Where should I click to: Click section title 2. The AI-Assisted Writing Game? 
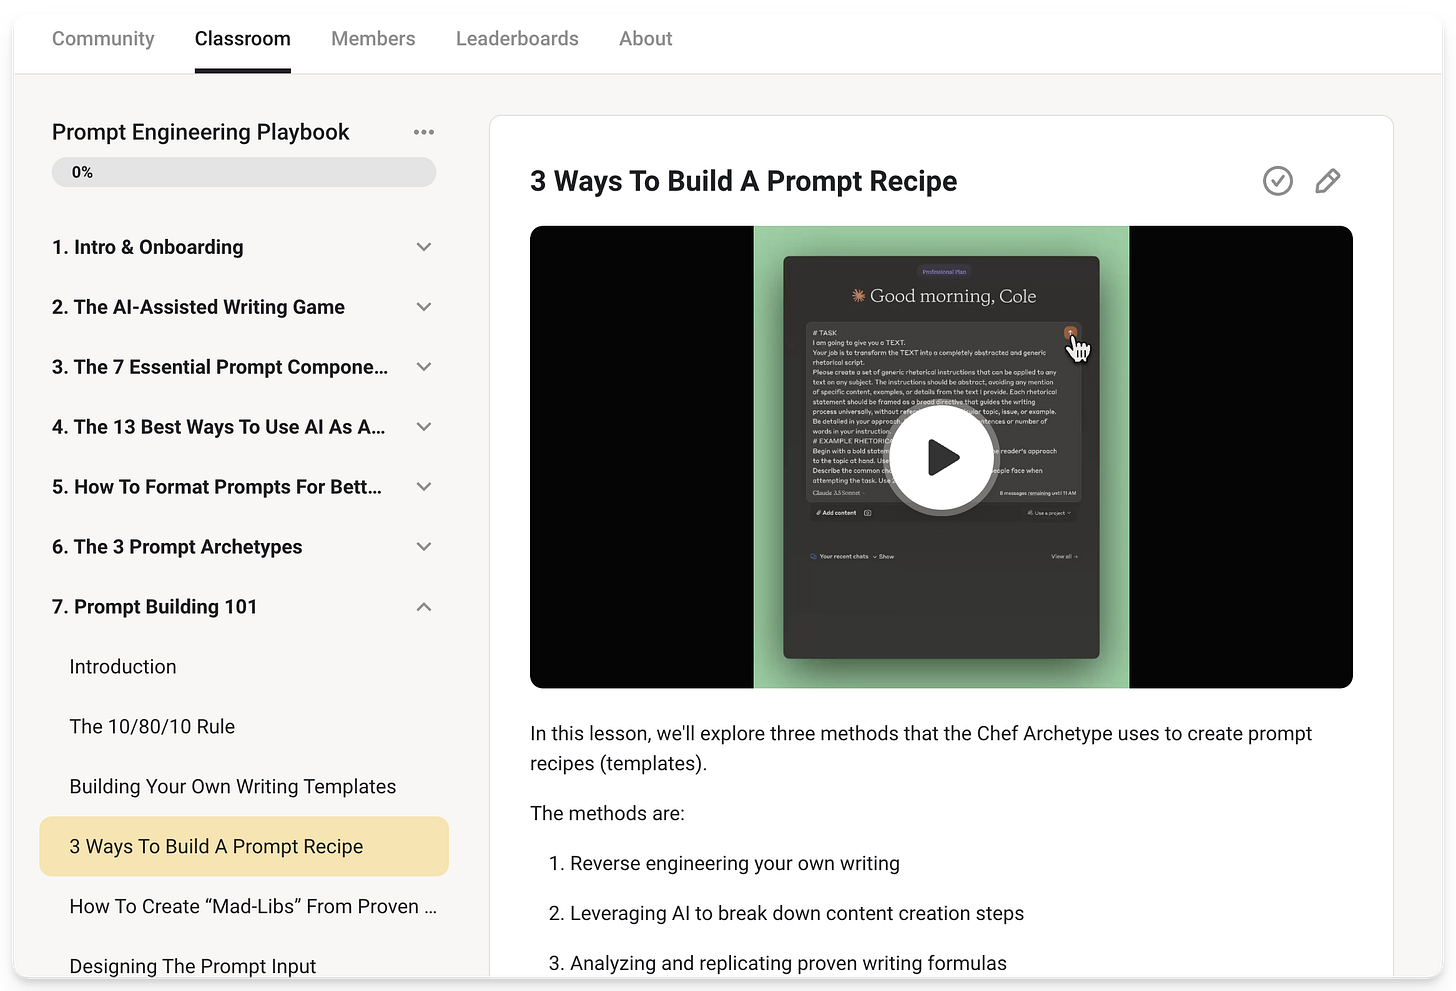(198, 307)
